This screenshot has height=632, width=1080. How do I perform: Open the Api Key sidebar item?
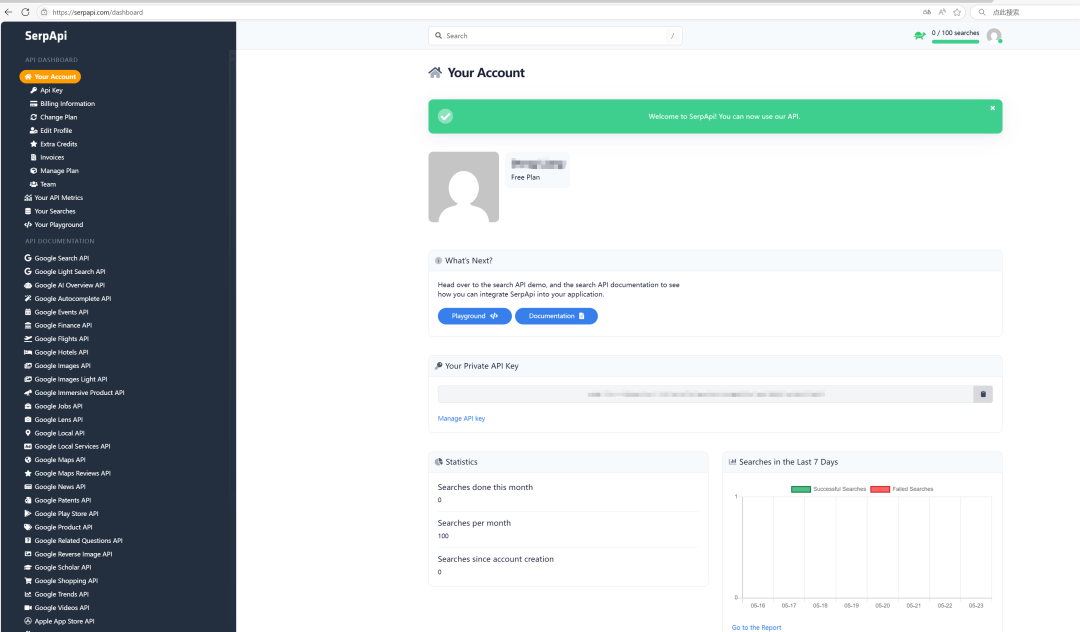click(51, 90)
